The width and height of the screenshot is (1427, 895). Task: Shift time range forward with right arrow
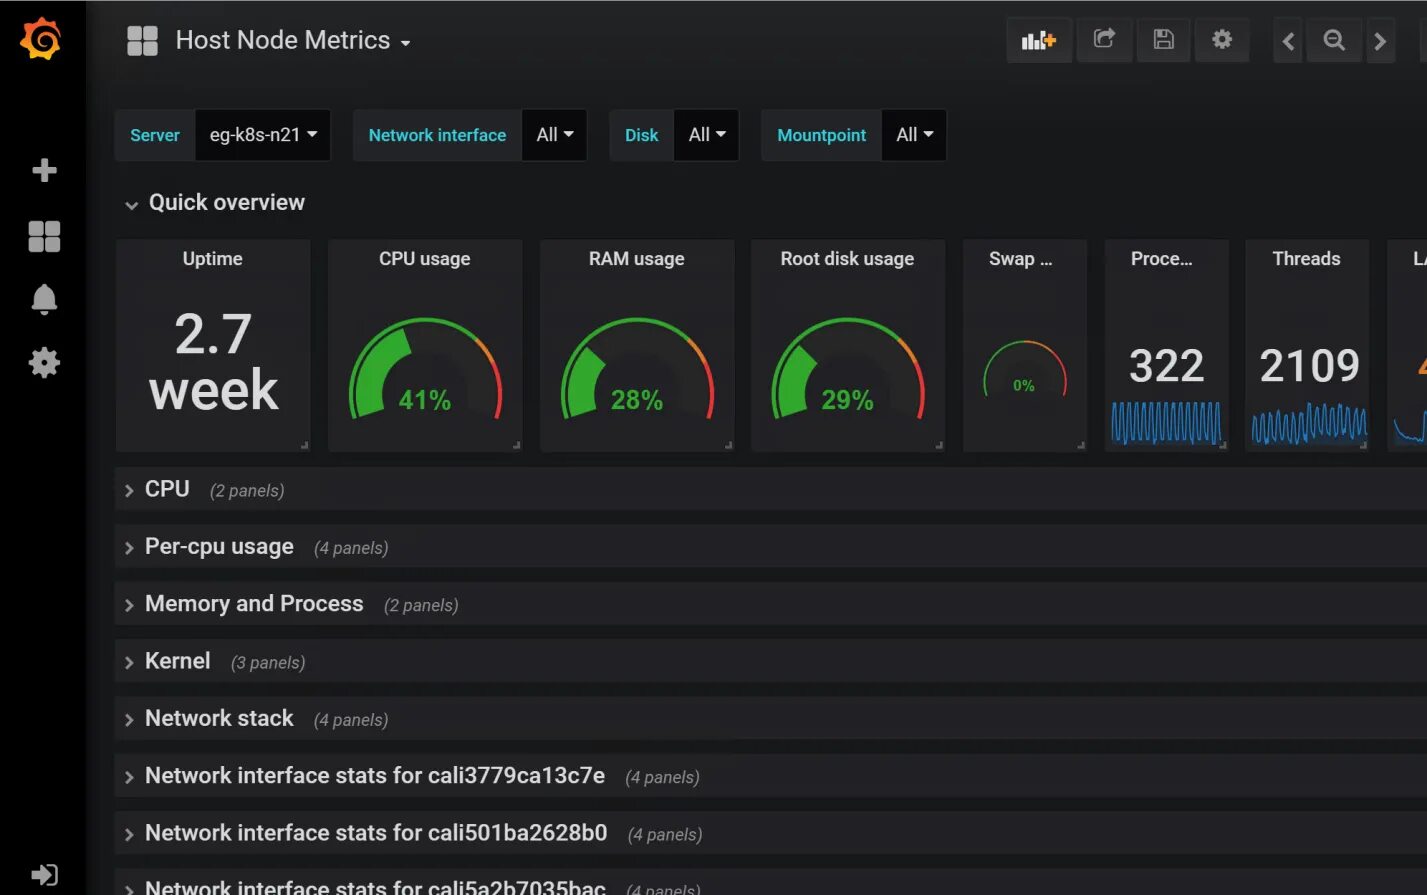pyautogui.click(x=1380, y=41)
